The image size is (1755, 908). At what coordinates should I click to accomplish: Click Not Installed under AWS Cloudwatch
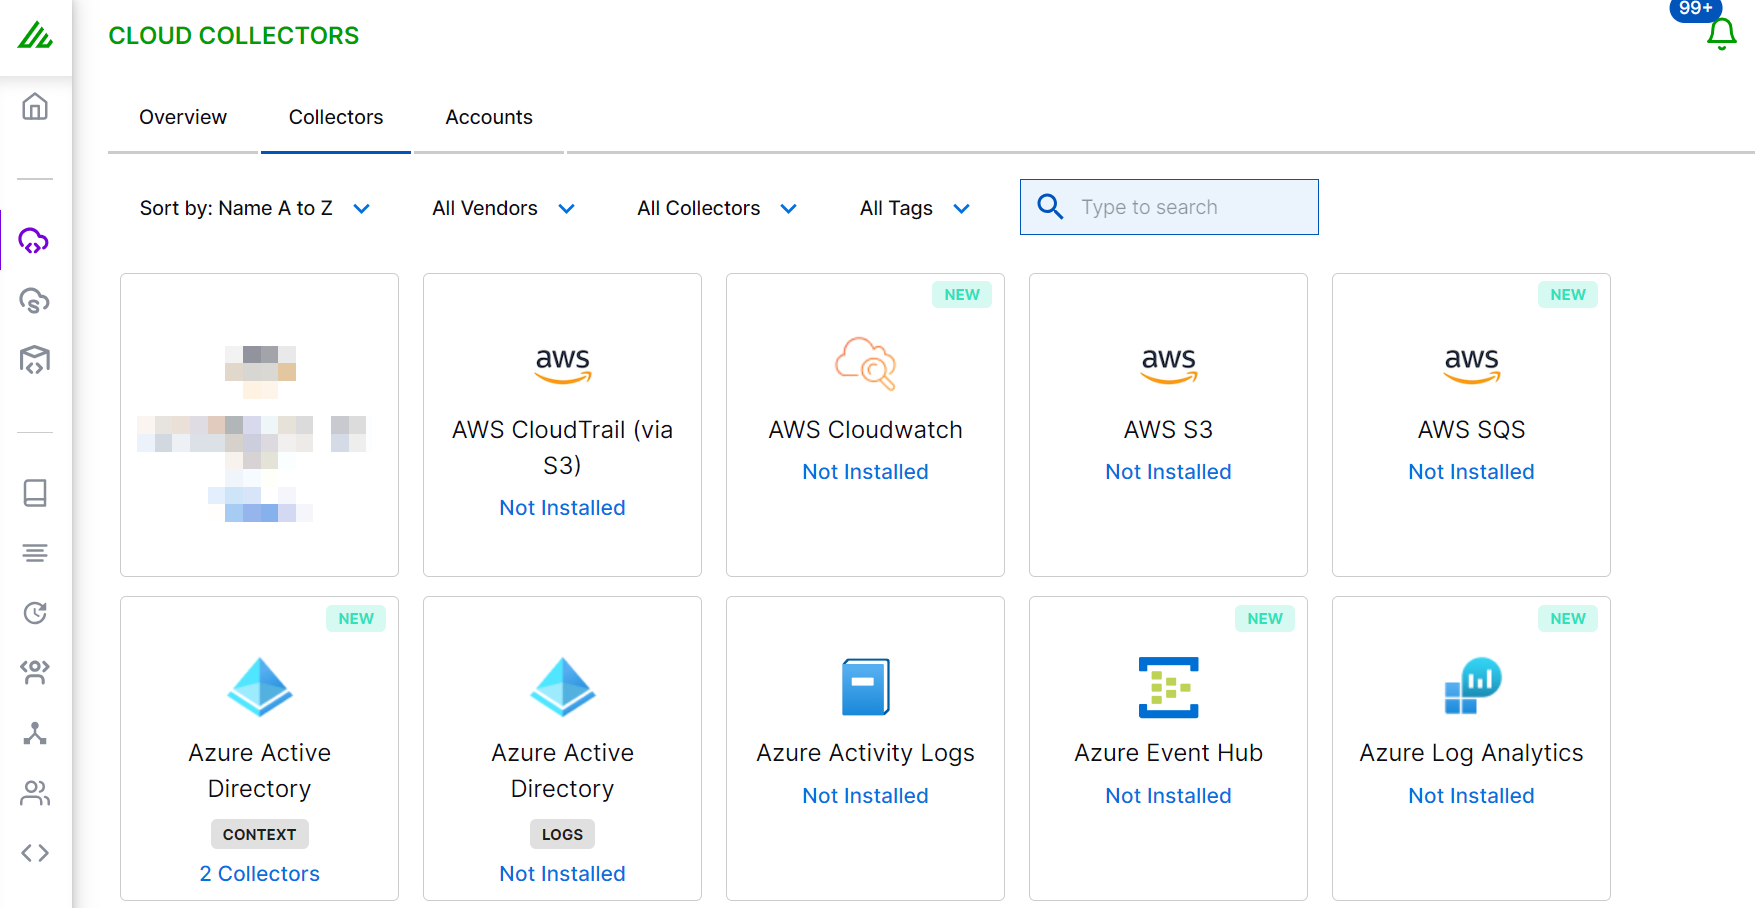[865, 472]
